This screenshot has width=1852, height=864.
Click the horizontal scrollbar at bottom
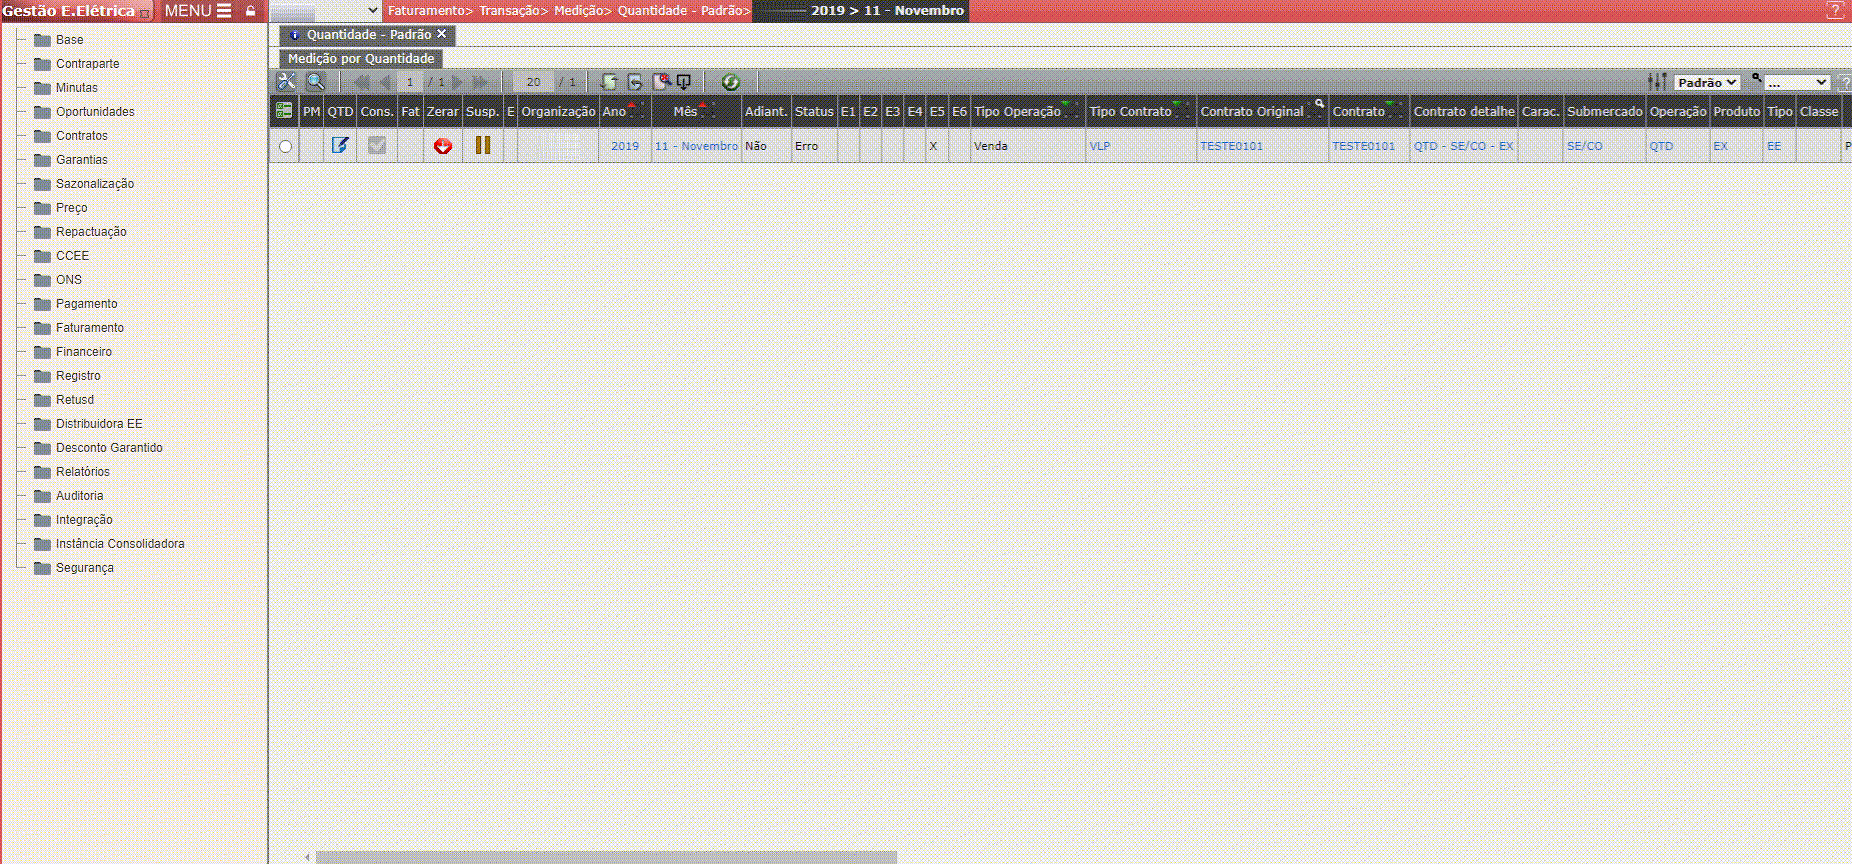[x=606, y=857]
